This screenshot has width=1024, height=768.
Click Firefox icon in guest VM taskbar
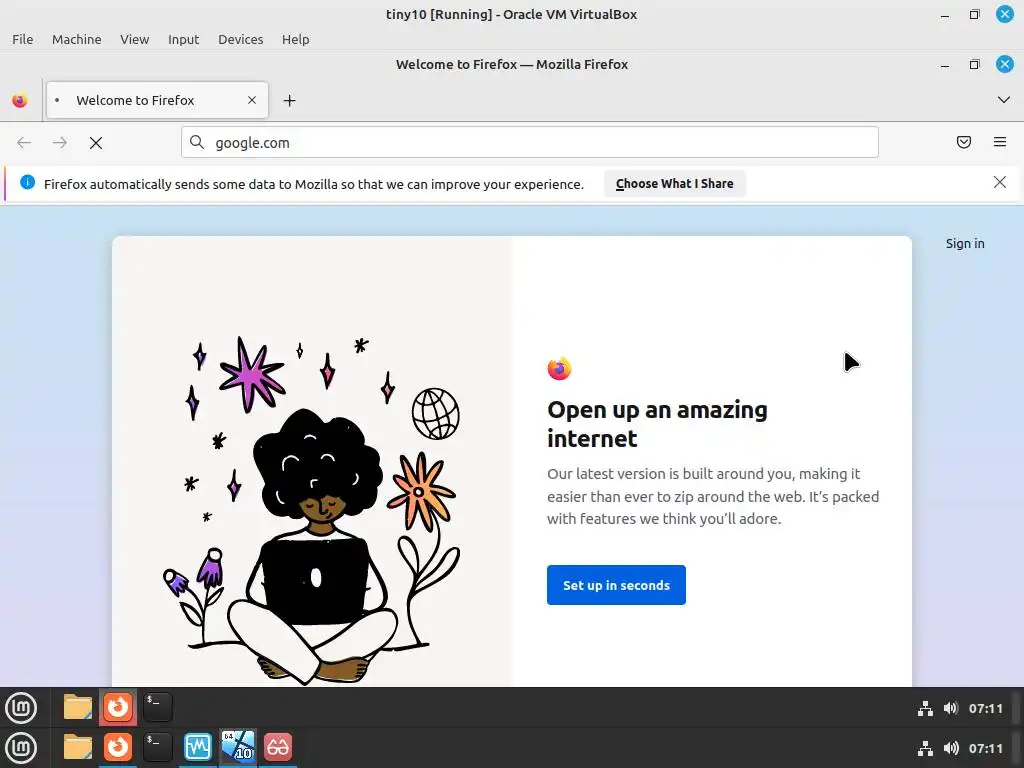click(x=118, y=707)
